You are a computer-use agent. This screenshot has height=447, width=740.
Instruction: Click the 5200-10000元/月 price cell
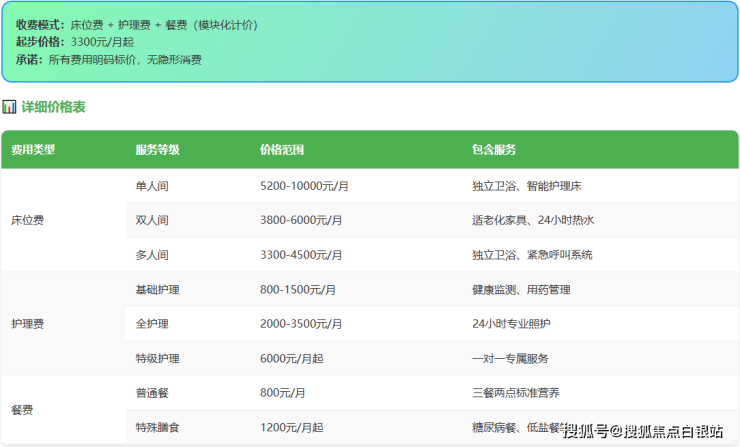304,186
